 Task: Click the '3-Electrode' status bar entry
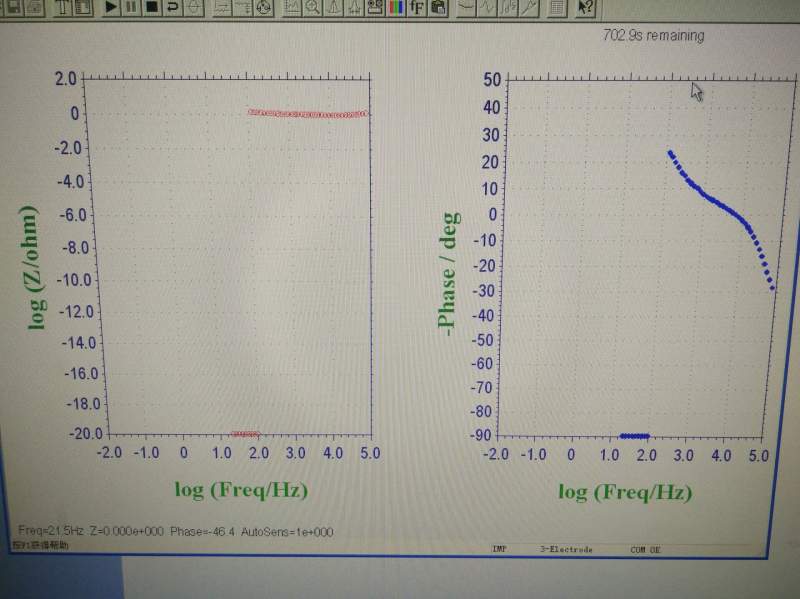[x=566, y=550]
